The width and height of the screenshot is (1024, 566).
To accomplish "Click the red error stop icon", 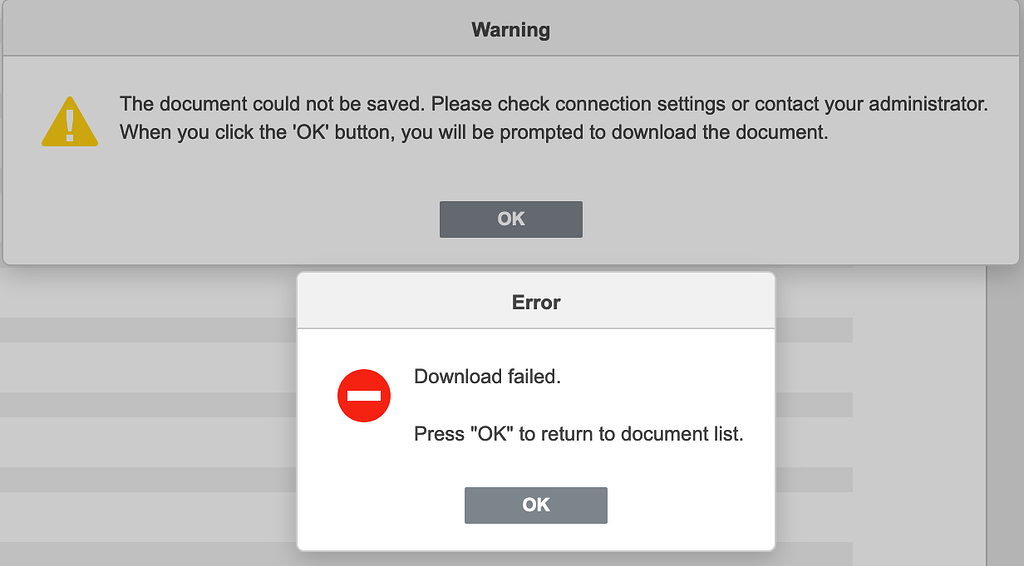I will (364, 396).
